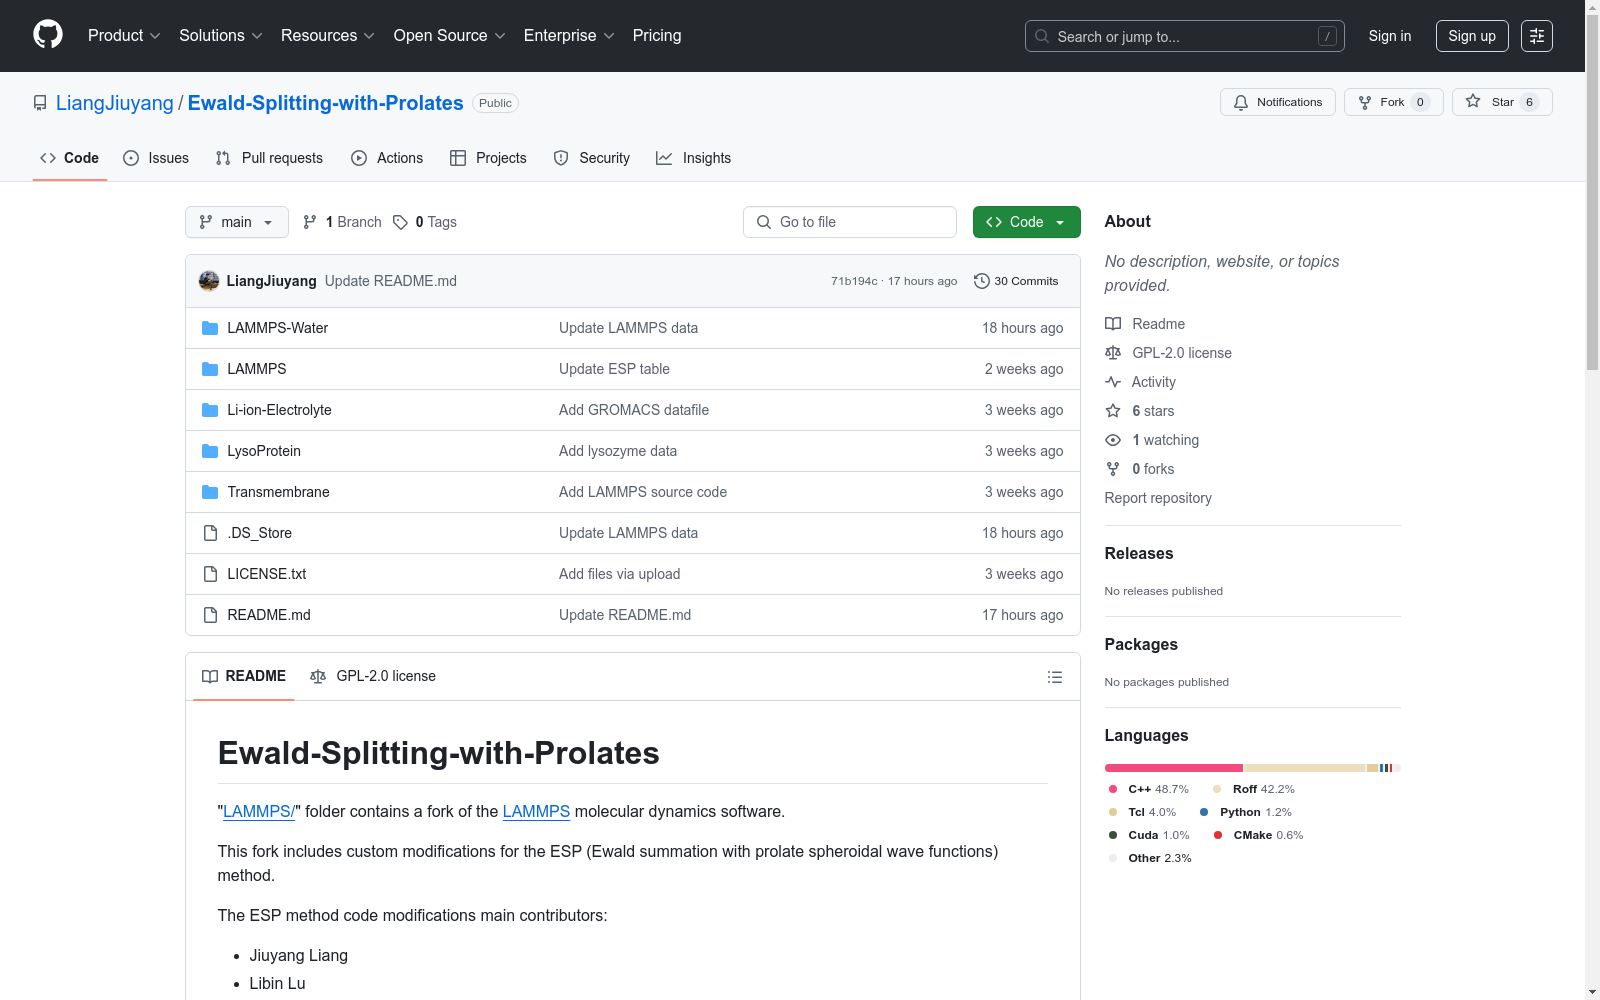
Task: Click the bell Notifications button
Action: [x=1278, y=102]
